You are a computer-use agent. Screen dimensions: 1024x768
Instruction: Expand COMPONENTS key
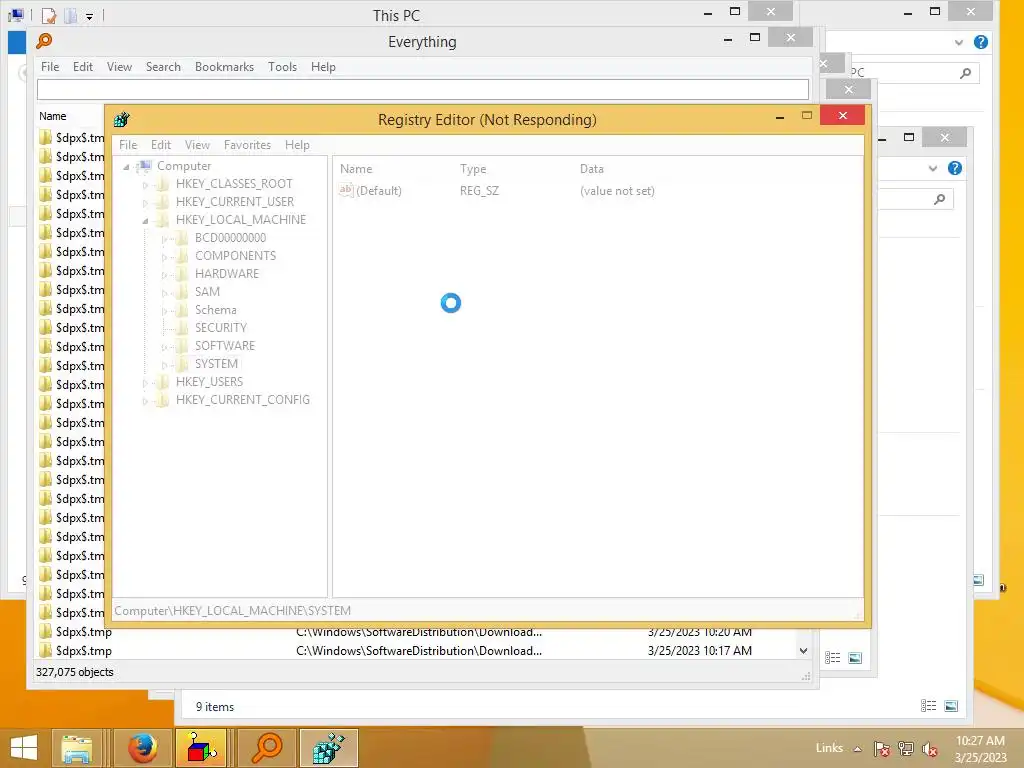164,257
